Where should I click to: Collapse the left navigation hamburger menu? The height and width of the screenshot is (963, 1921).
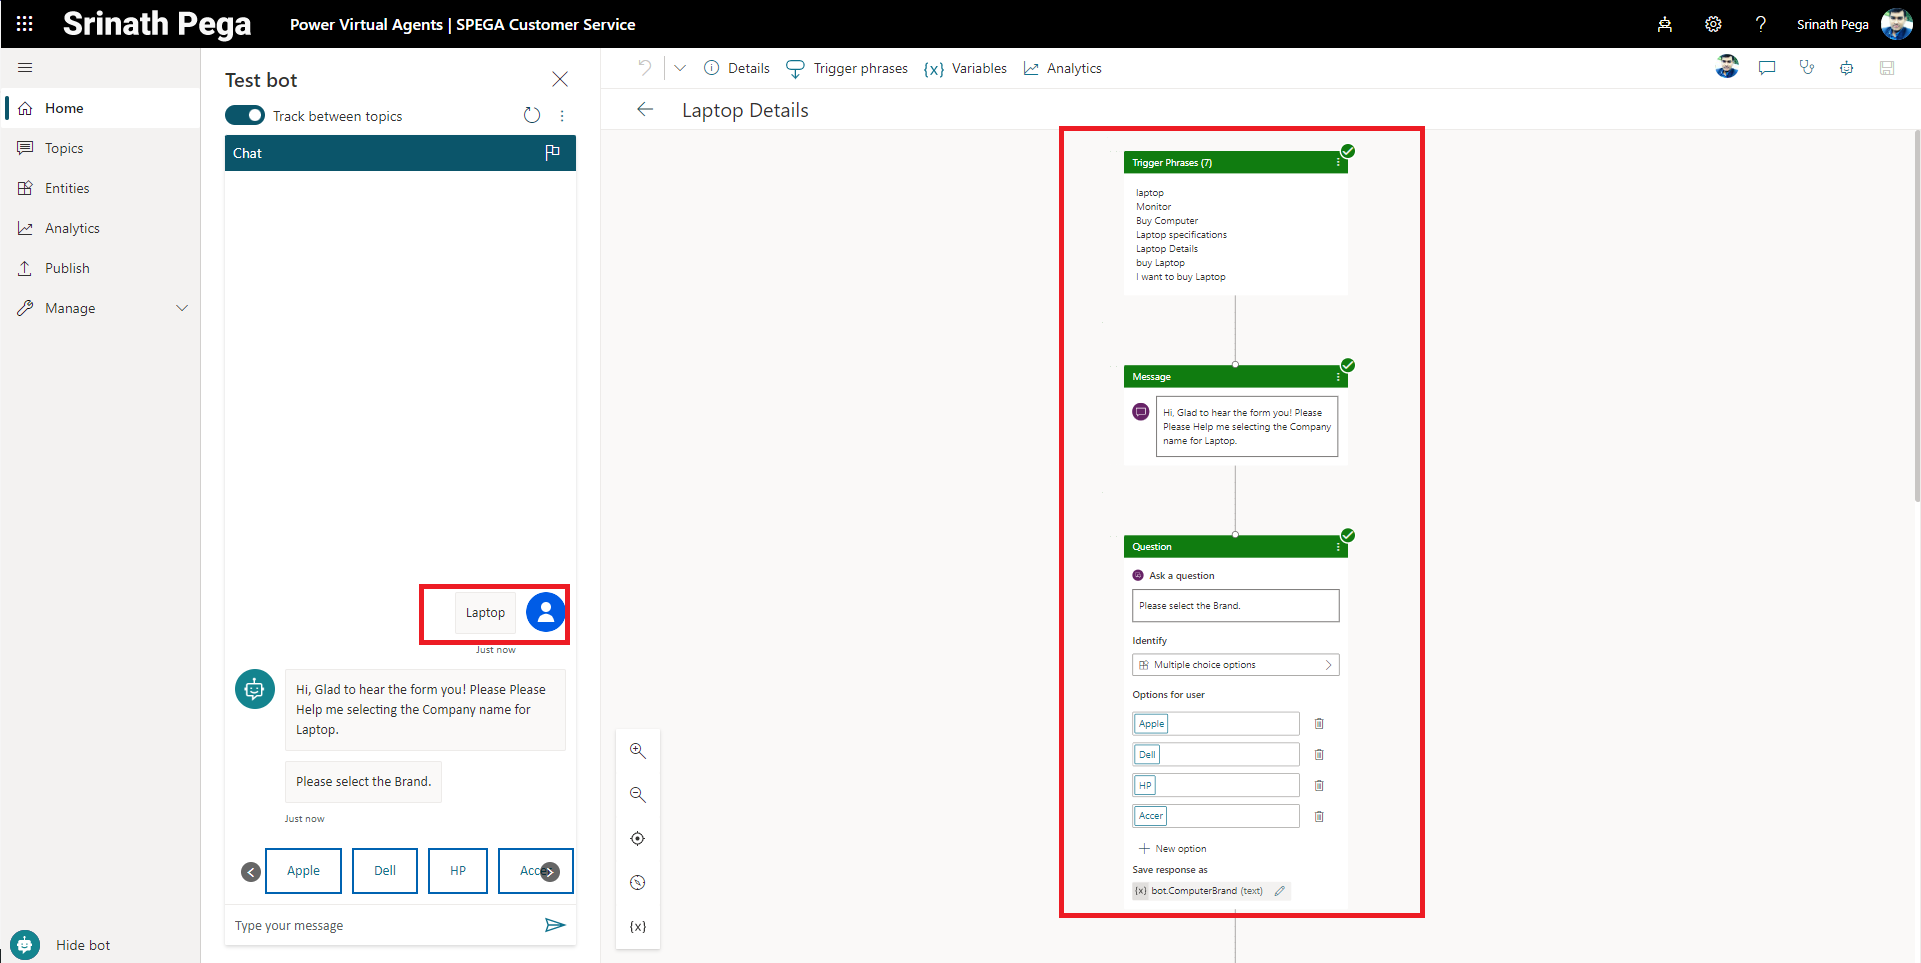pos(26,68)
